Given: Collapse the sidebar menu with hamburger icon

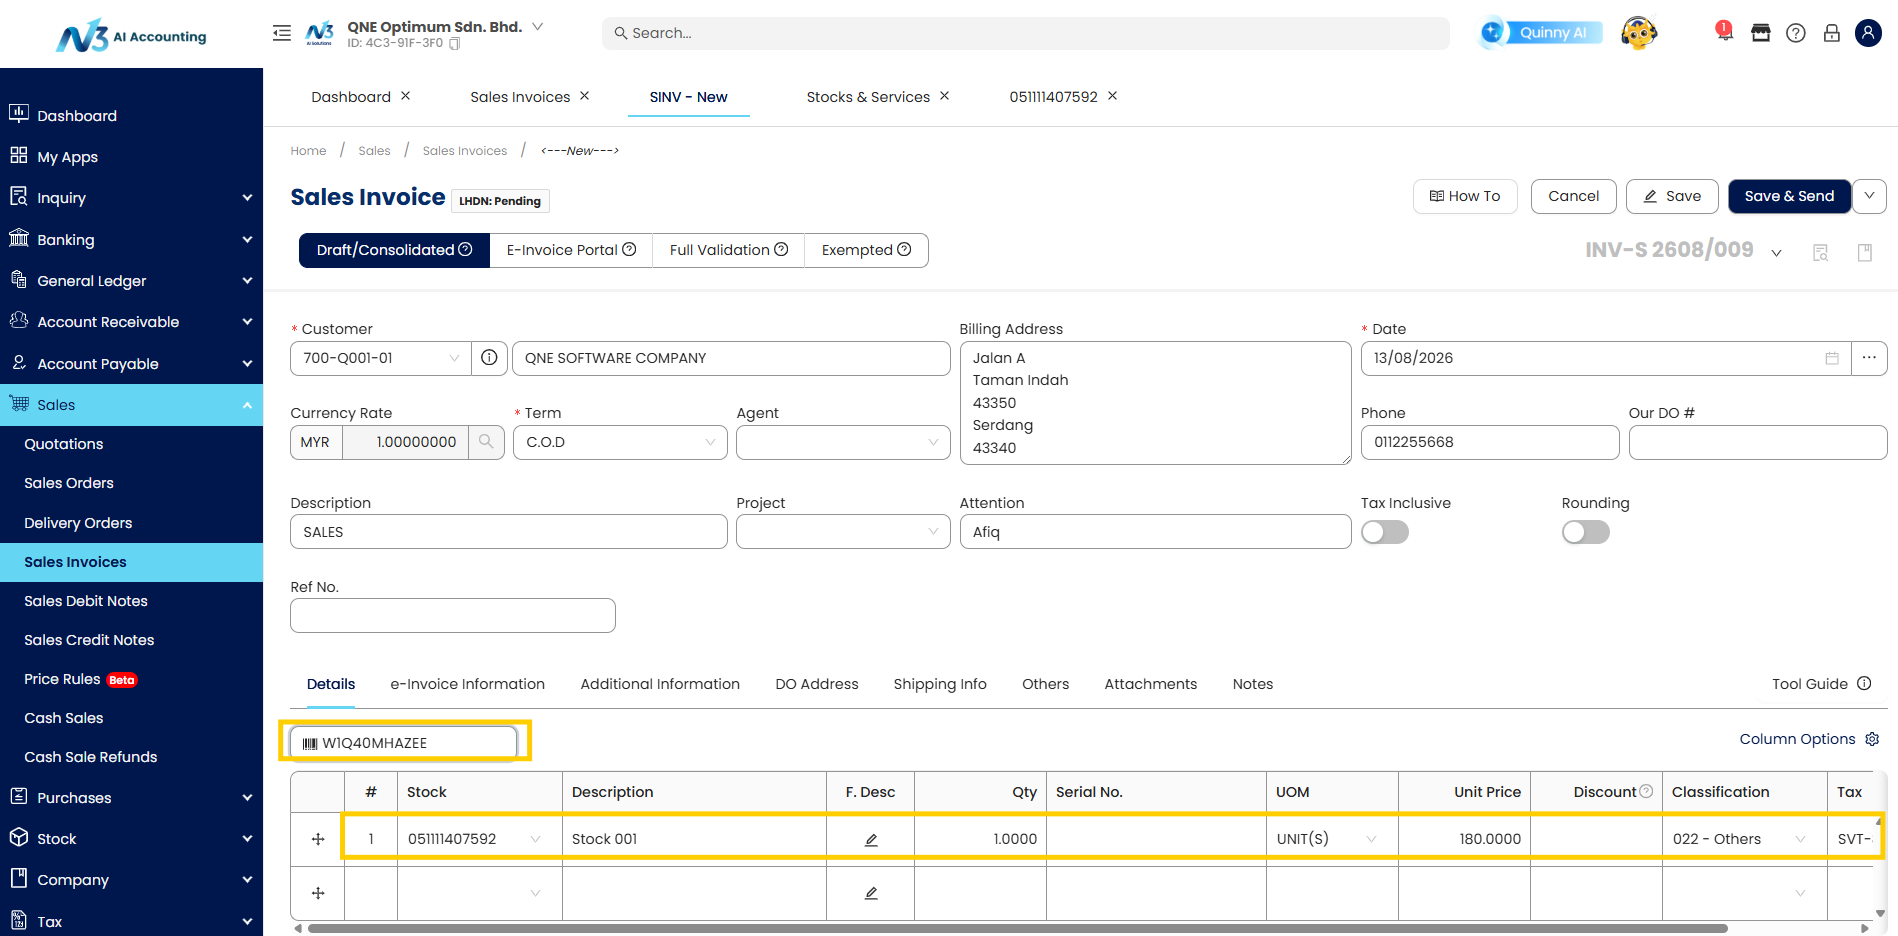Looking at the screenshot, I should coord(282,33).
